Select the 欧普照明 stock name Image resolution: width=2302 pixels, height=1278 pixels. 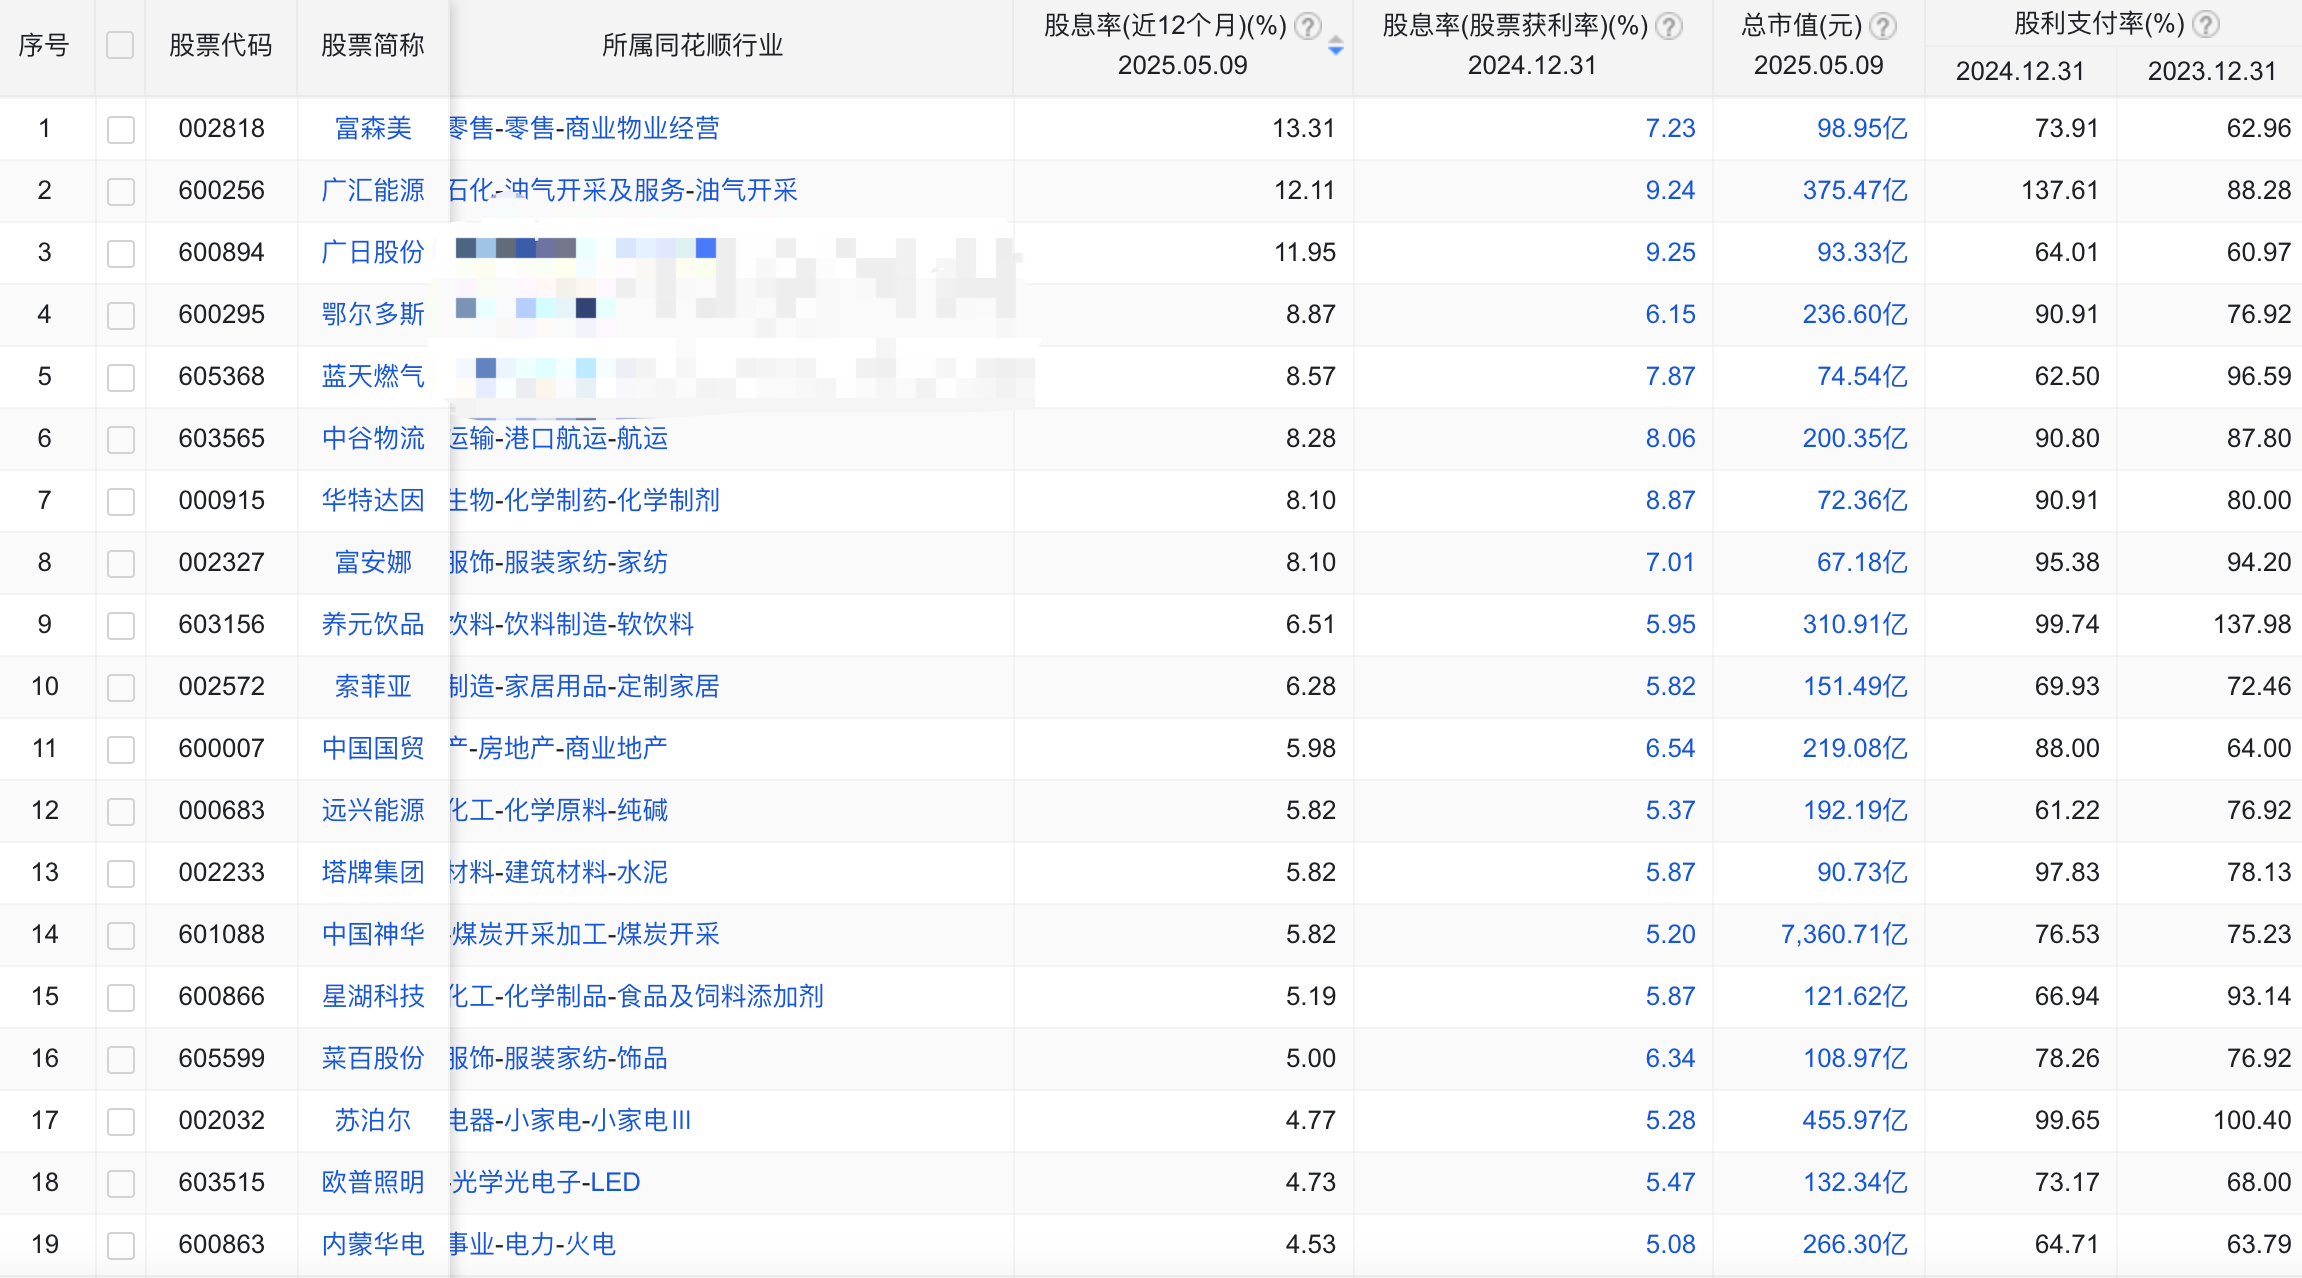[373, 1182]
